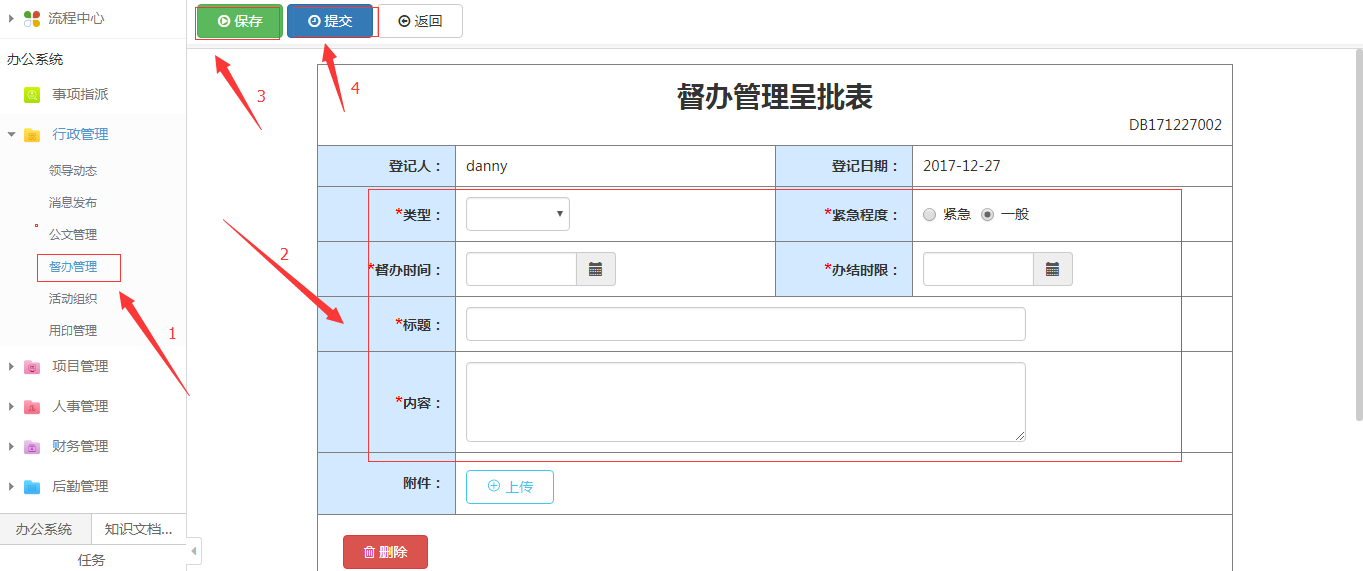Click the 上传 attachment button
Image resolution: width=1363 pixels, height=571 pixels.
(509, 487)
